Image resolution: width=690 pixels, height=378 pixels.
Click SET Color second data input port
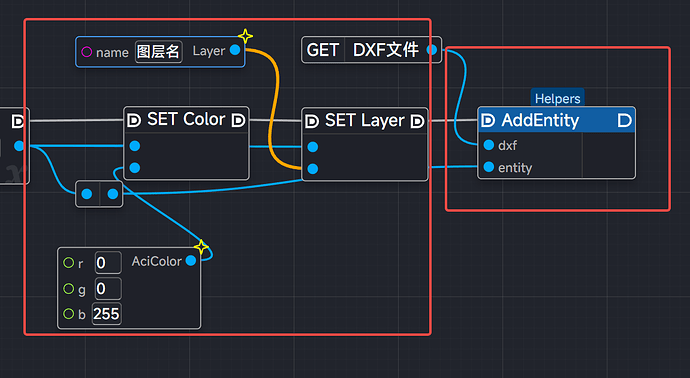click(x=135, y=168)
